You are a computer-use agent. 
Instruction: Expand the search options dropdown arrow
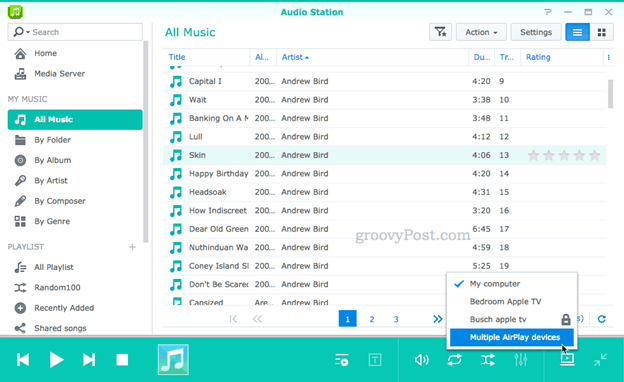click(28, 32)
